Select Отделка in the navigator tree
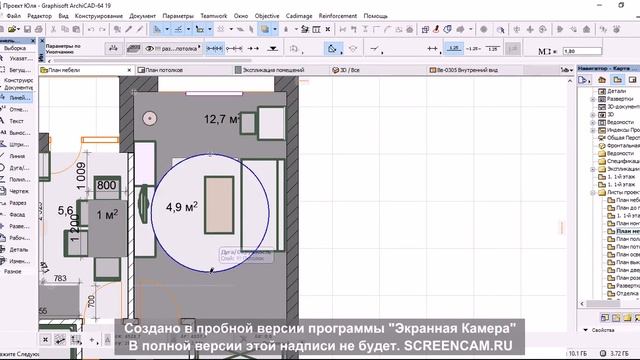The image size is (640, 360). click(x=627, y=293)
